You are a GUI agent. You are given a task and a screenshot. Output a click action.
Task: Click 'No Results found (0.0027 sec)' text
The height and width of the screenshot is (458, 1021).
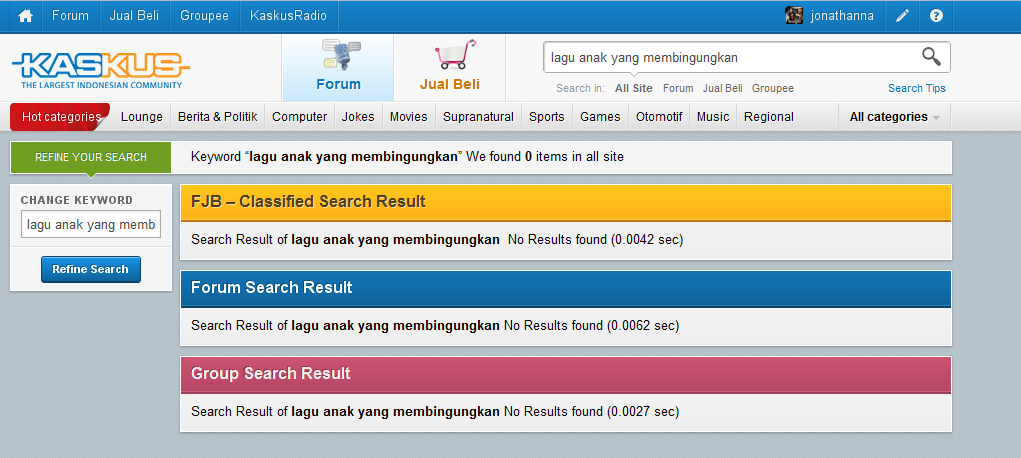(591, 412)
